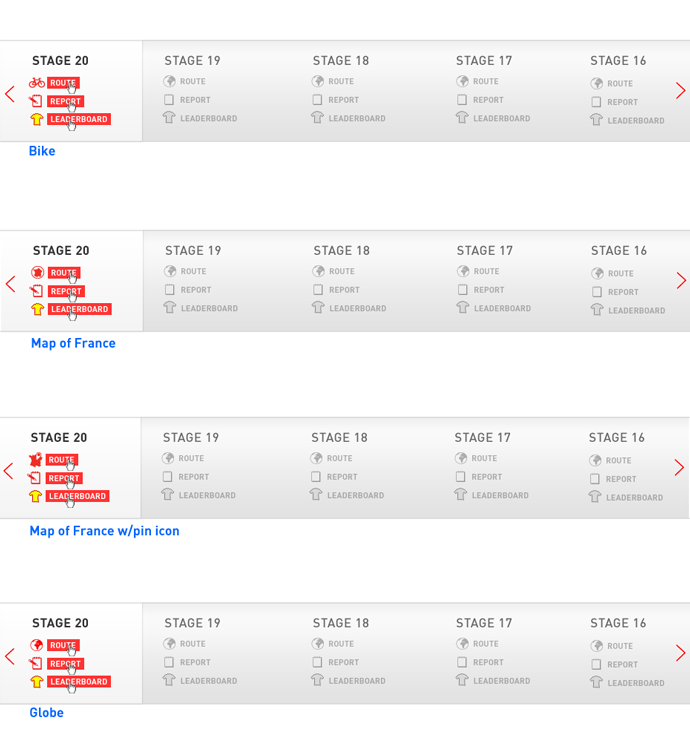Click REPORT text under Stage 19 in the Globe row
The width and height of the screenshot is (690, 742).
pyautogui.click(x=195, y=662)
